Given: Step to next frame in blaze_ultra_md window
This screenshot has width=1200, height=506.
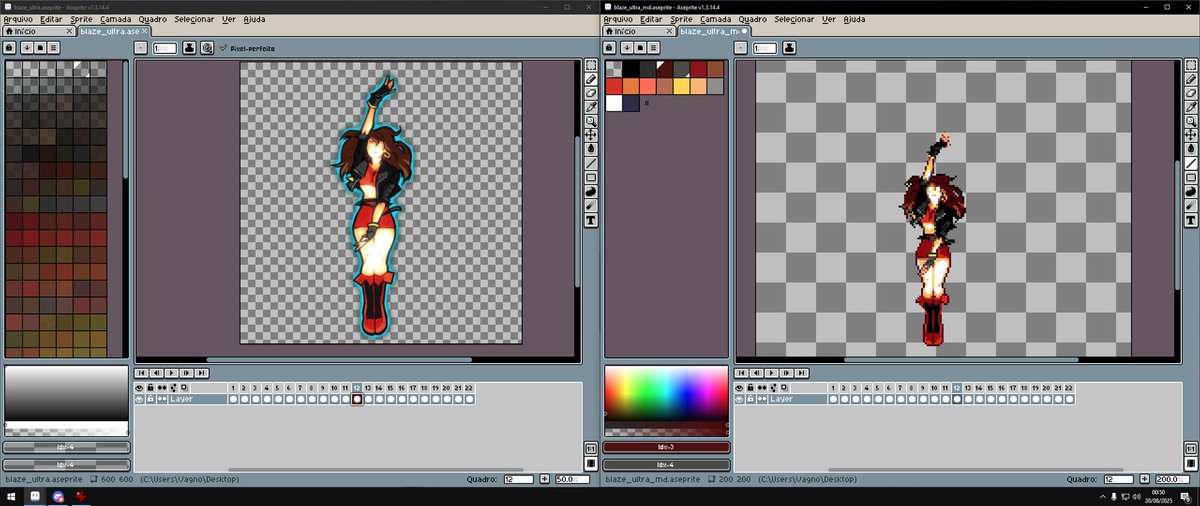Looking at the screenshot, I should [787, 373].
